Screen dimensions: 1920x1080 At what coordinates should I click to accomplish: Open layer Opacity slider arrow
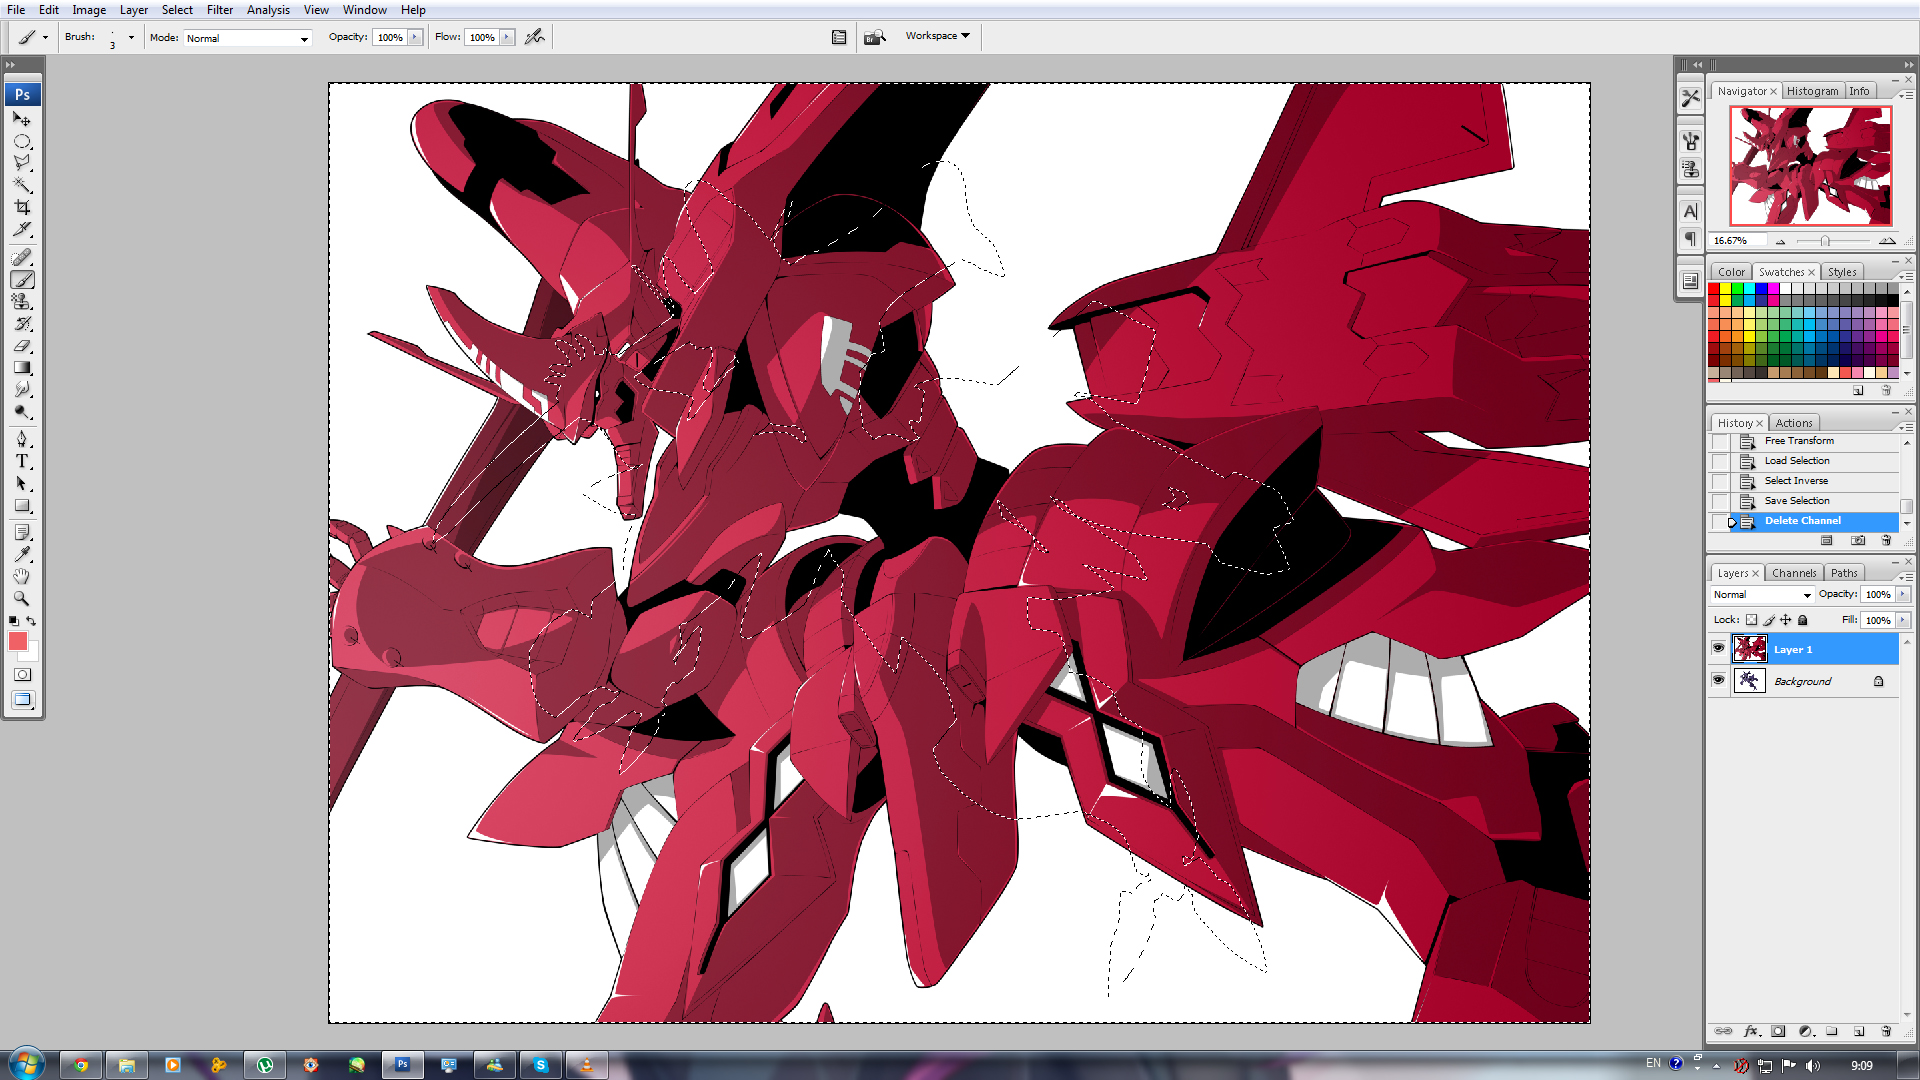point(1903,594)
